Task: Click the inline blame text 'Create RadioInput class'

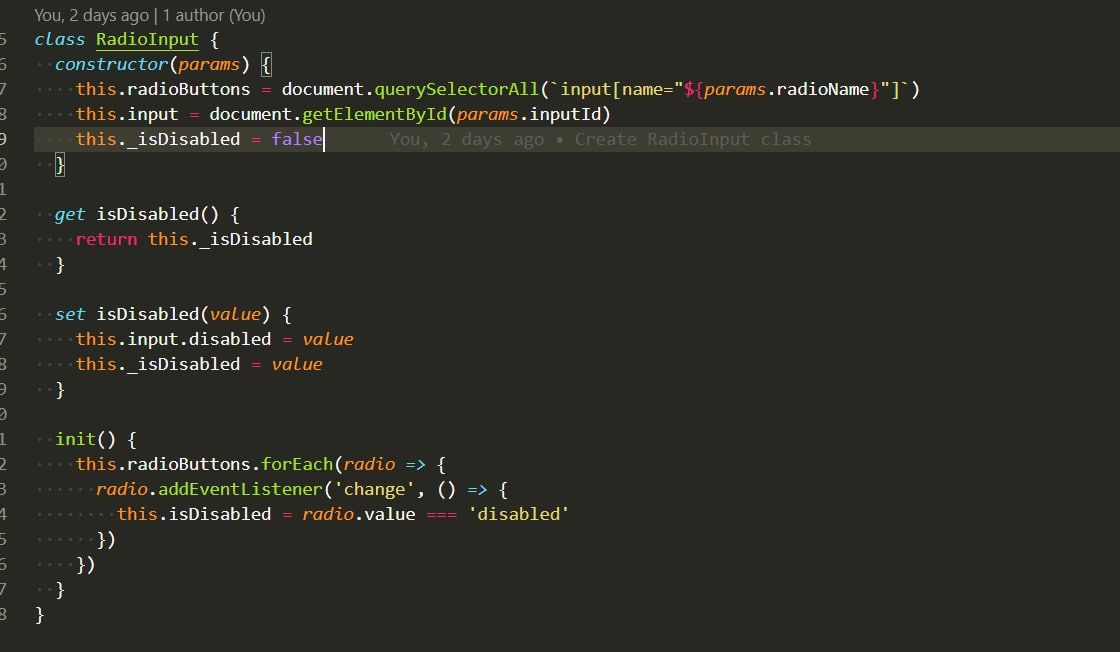Action: point(693,139)
